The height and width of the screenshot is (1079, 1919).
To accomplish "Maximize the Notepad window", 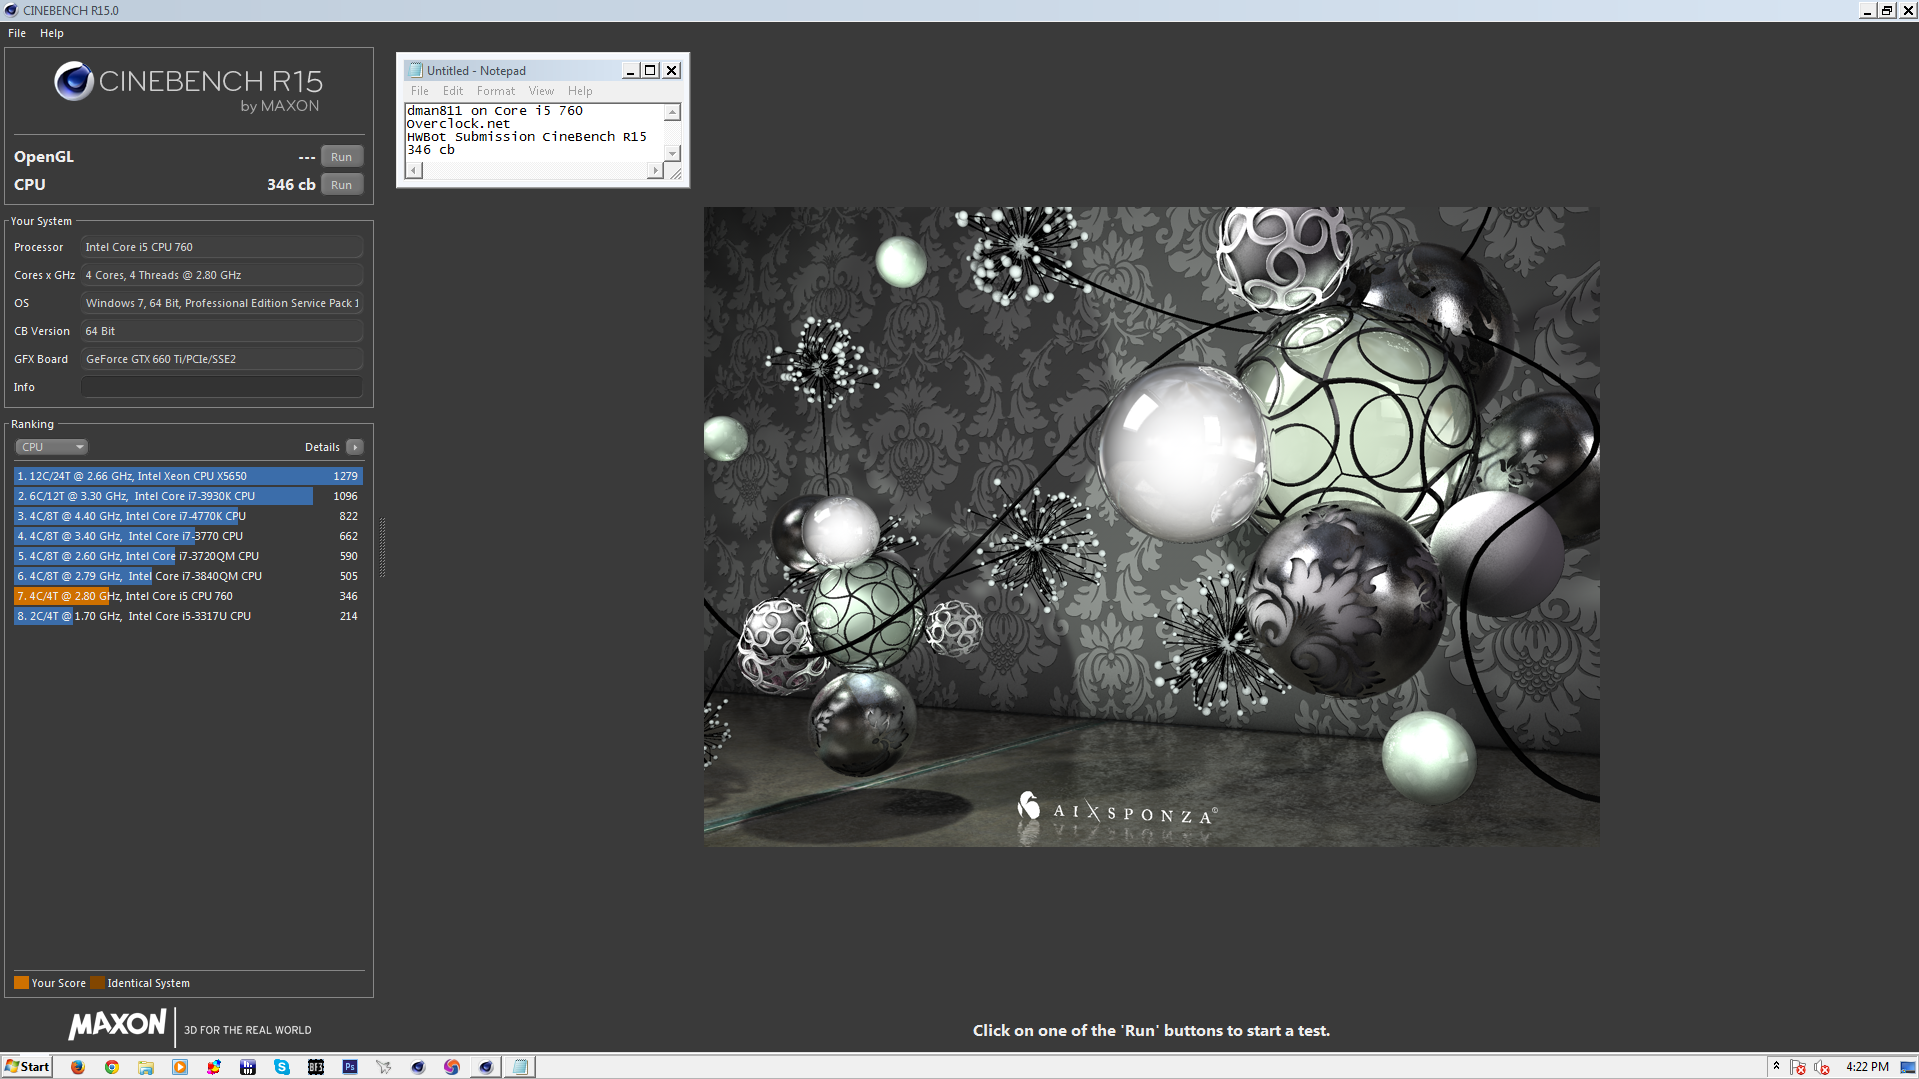I will pos(651,71).
